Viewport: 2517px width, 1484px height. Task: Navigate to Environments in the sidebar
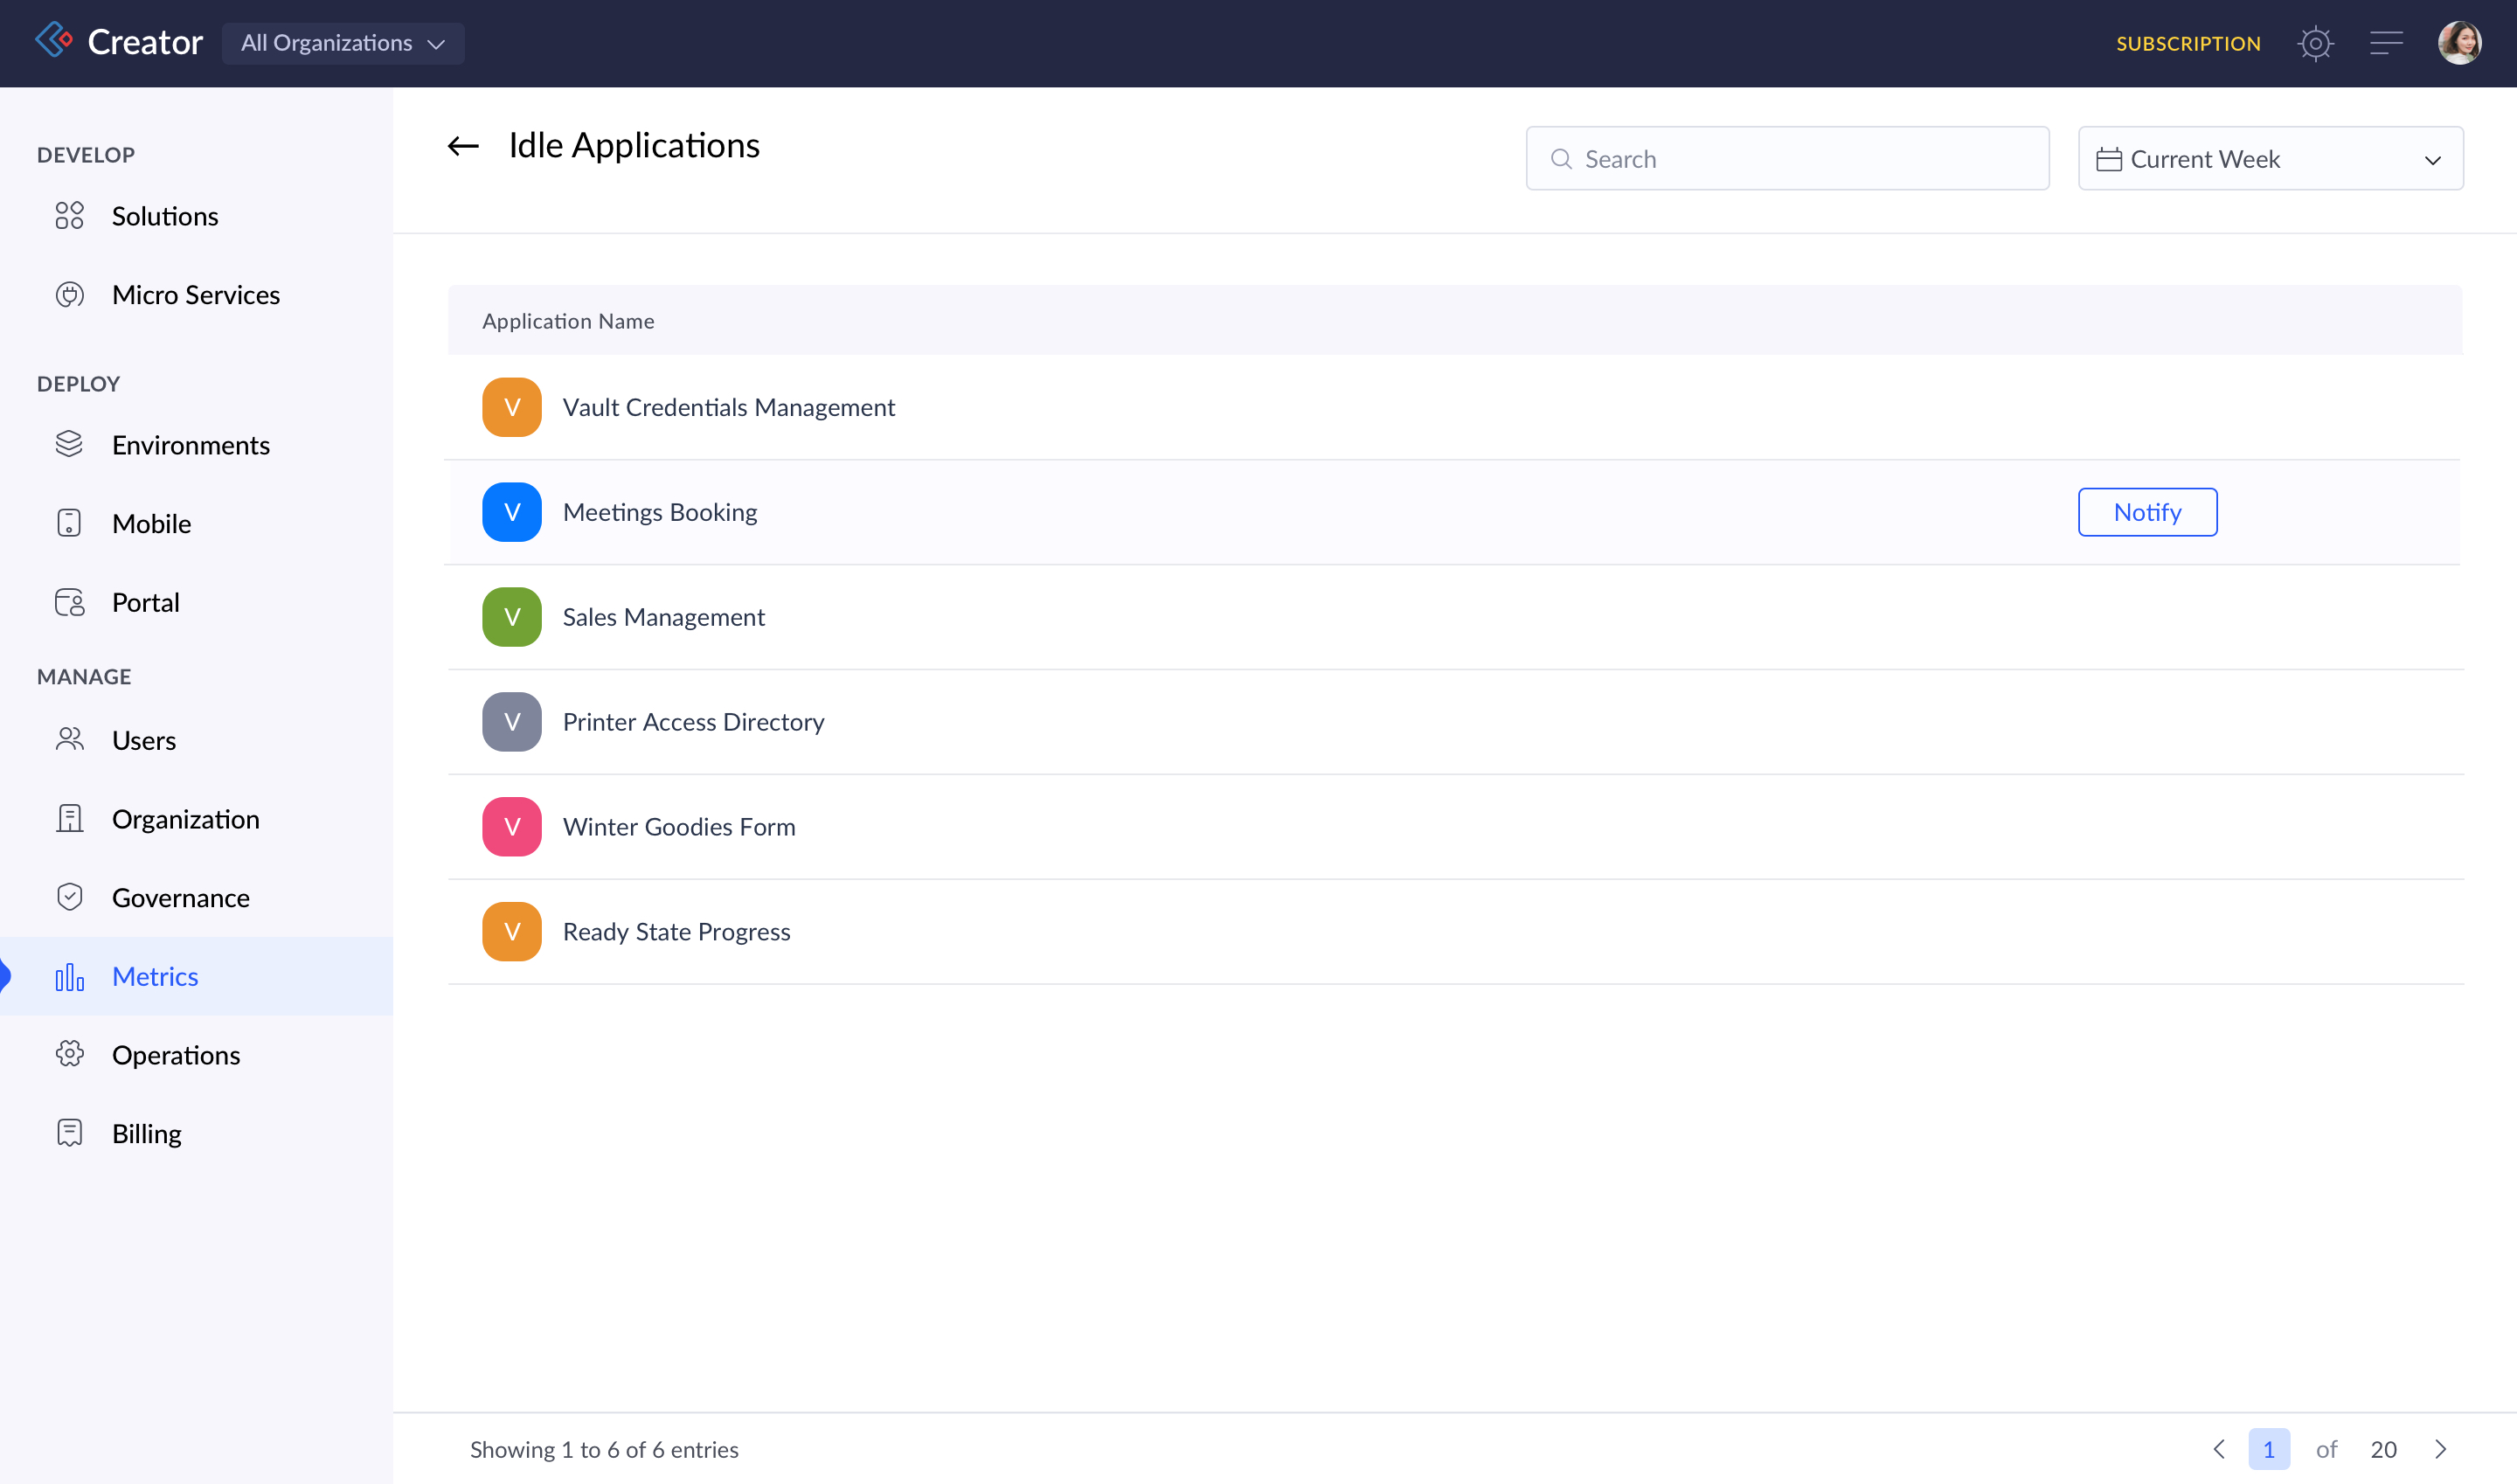tap(190, 445)
